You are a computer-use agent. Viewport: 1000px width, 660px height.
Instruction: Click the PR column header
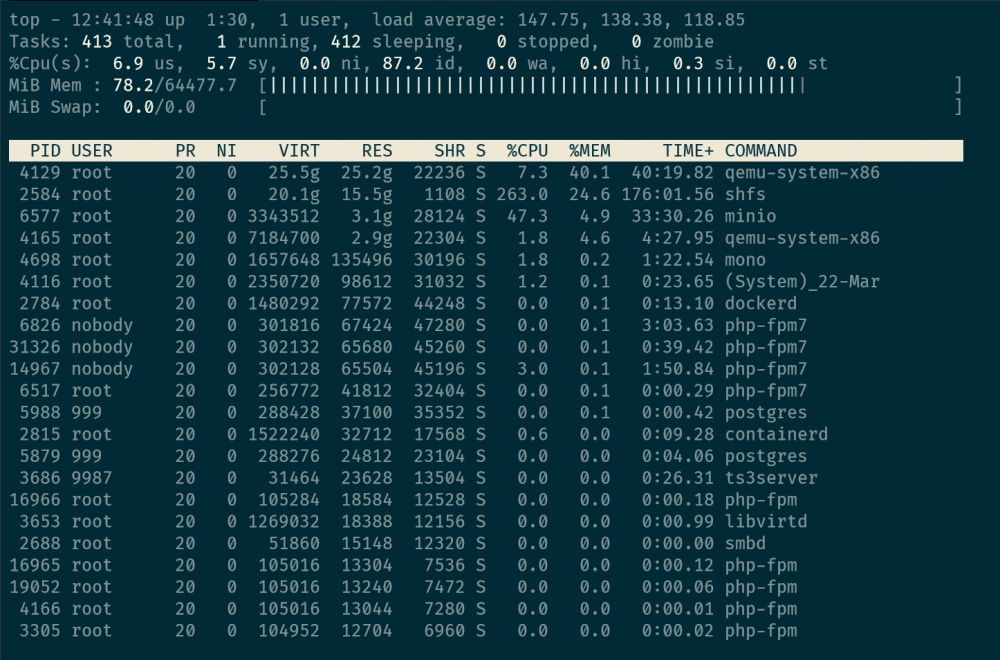tap(186, 150)
